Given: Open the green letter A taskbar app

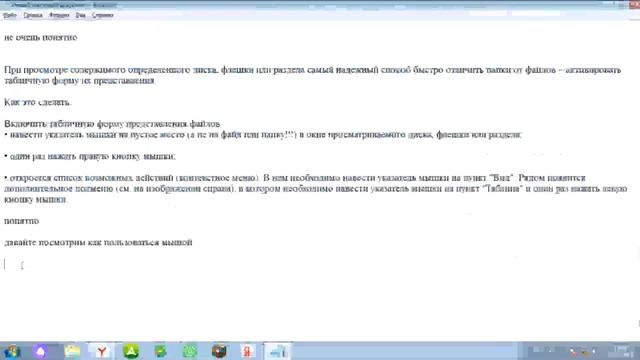Looking at the screenshot, I should pos(131,351).
